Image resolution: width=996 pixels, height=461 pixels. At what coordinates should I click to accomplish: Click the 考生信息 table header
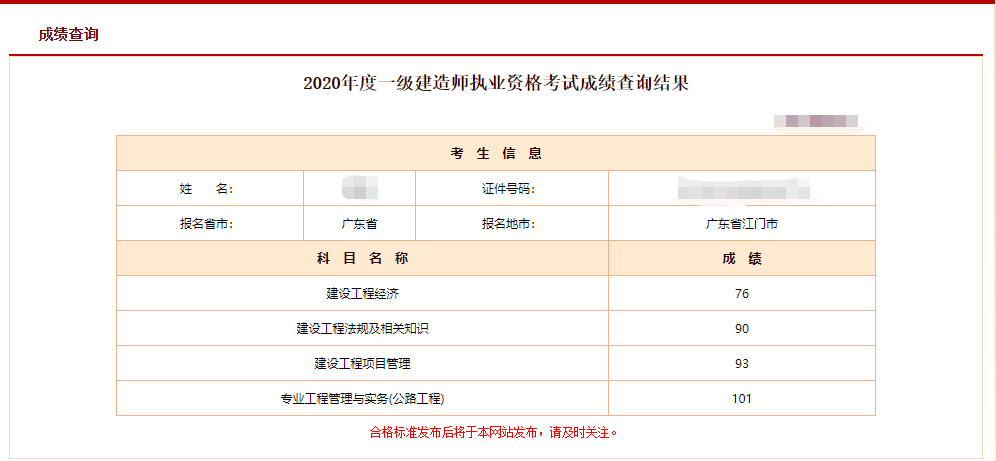496,153
